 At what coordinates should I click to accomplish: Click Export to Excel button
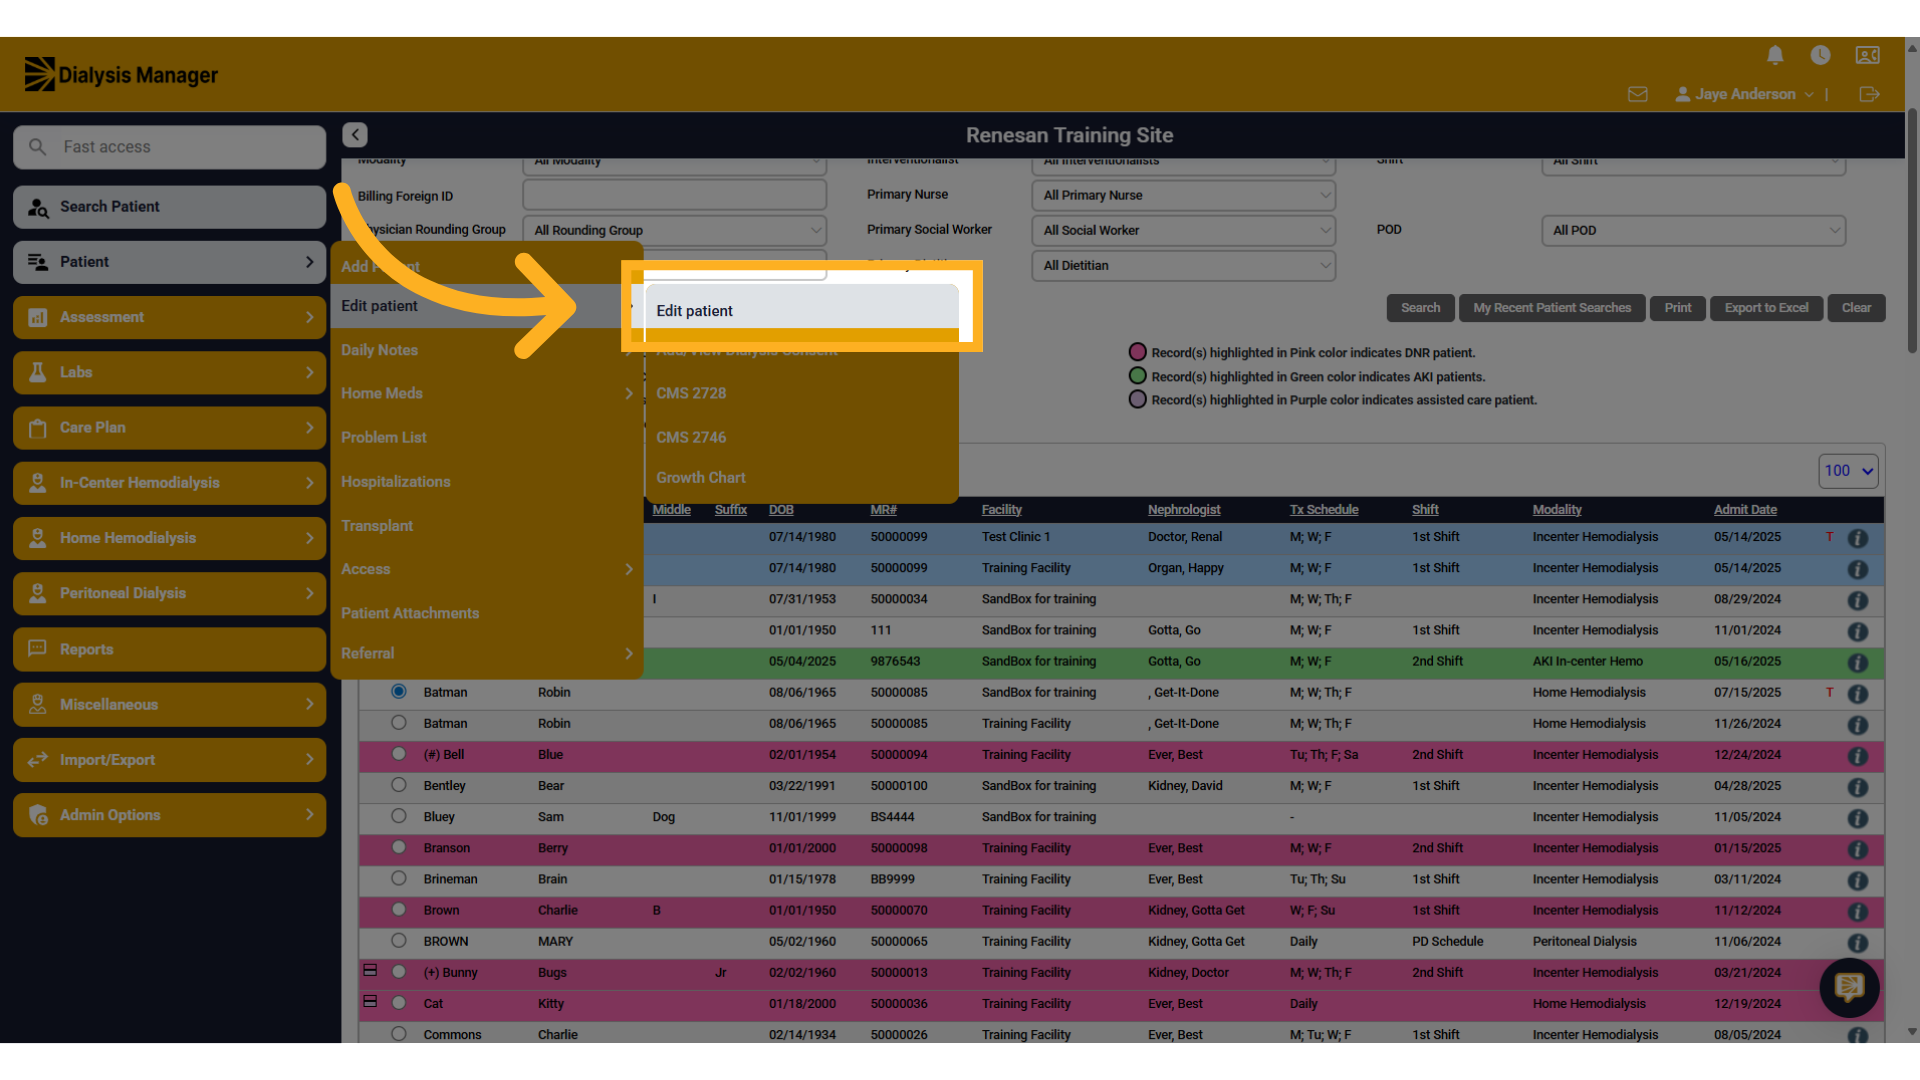(1766, 308)
